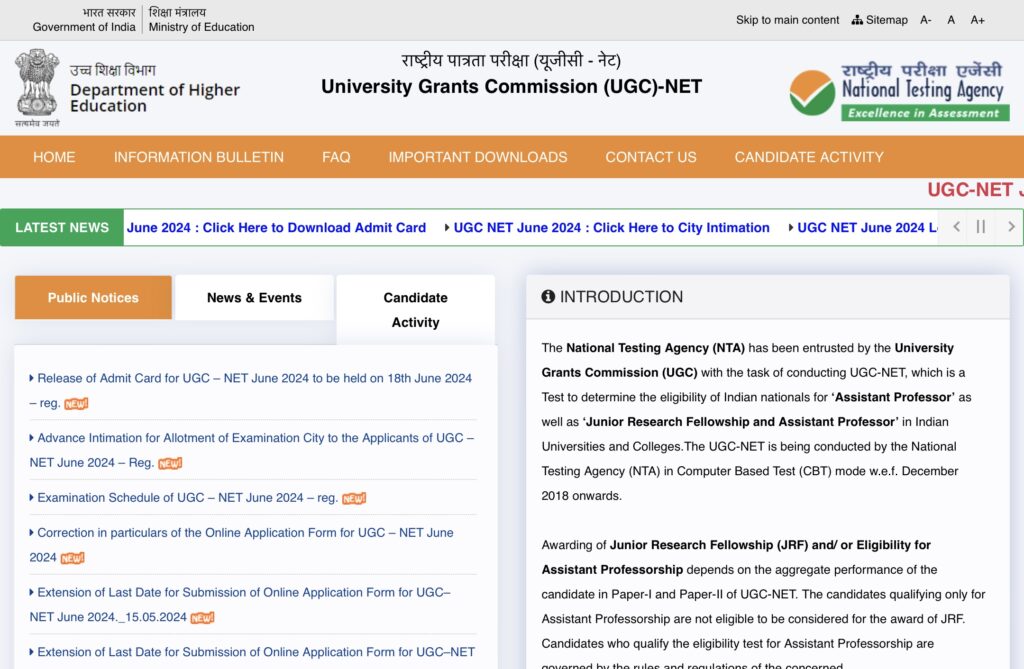Open Release of Admit Card notice
The width and height of the screenshot is (1024, 669).
pyautogui.click(x=251, y=390)
